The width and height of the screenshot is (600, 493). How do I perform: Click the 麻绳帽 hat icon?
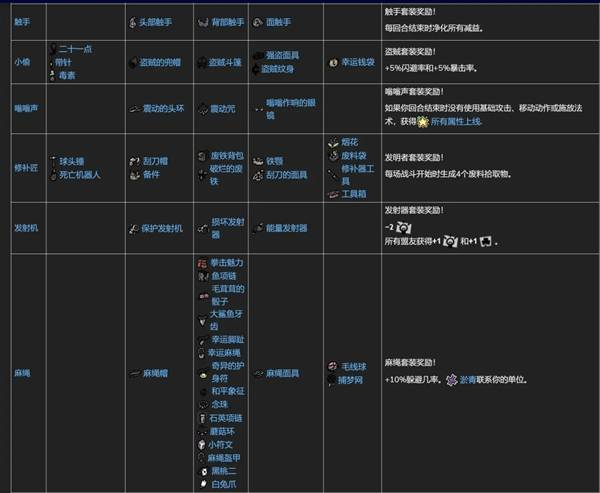point(132,373)
